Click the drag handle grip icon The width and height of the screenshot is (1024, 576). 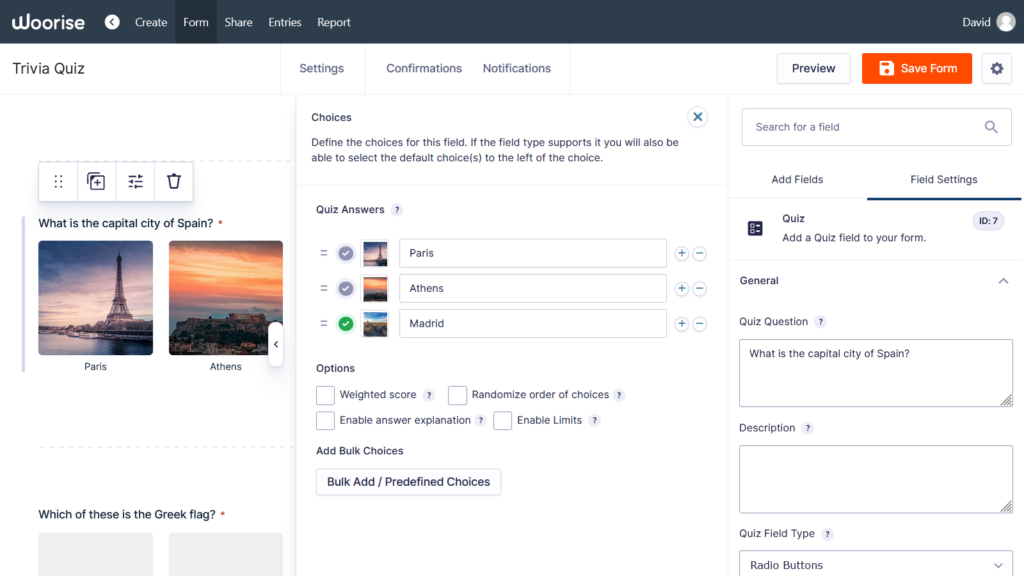point(58,181)
